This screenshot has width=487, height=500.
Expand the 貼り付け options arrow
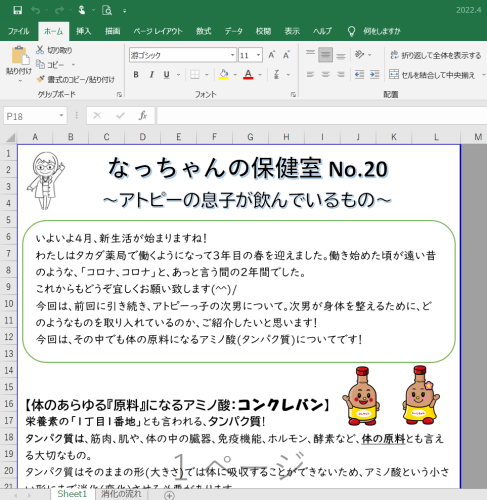(20, 81)
